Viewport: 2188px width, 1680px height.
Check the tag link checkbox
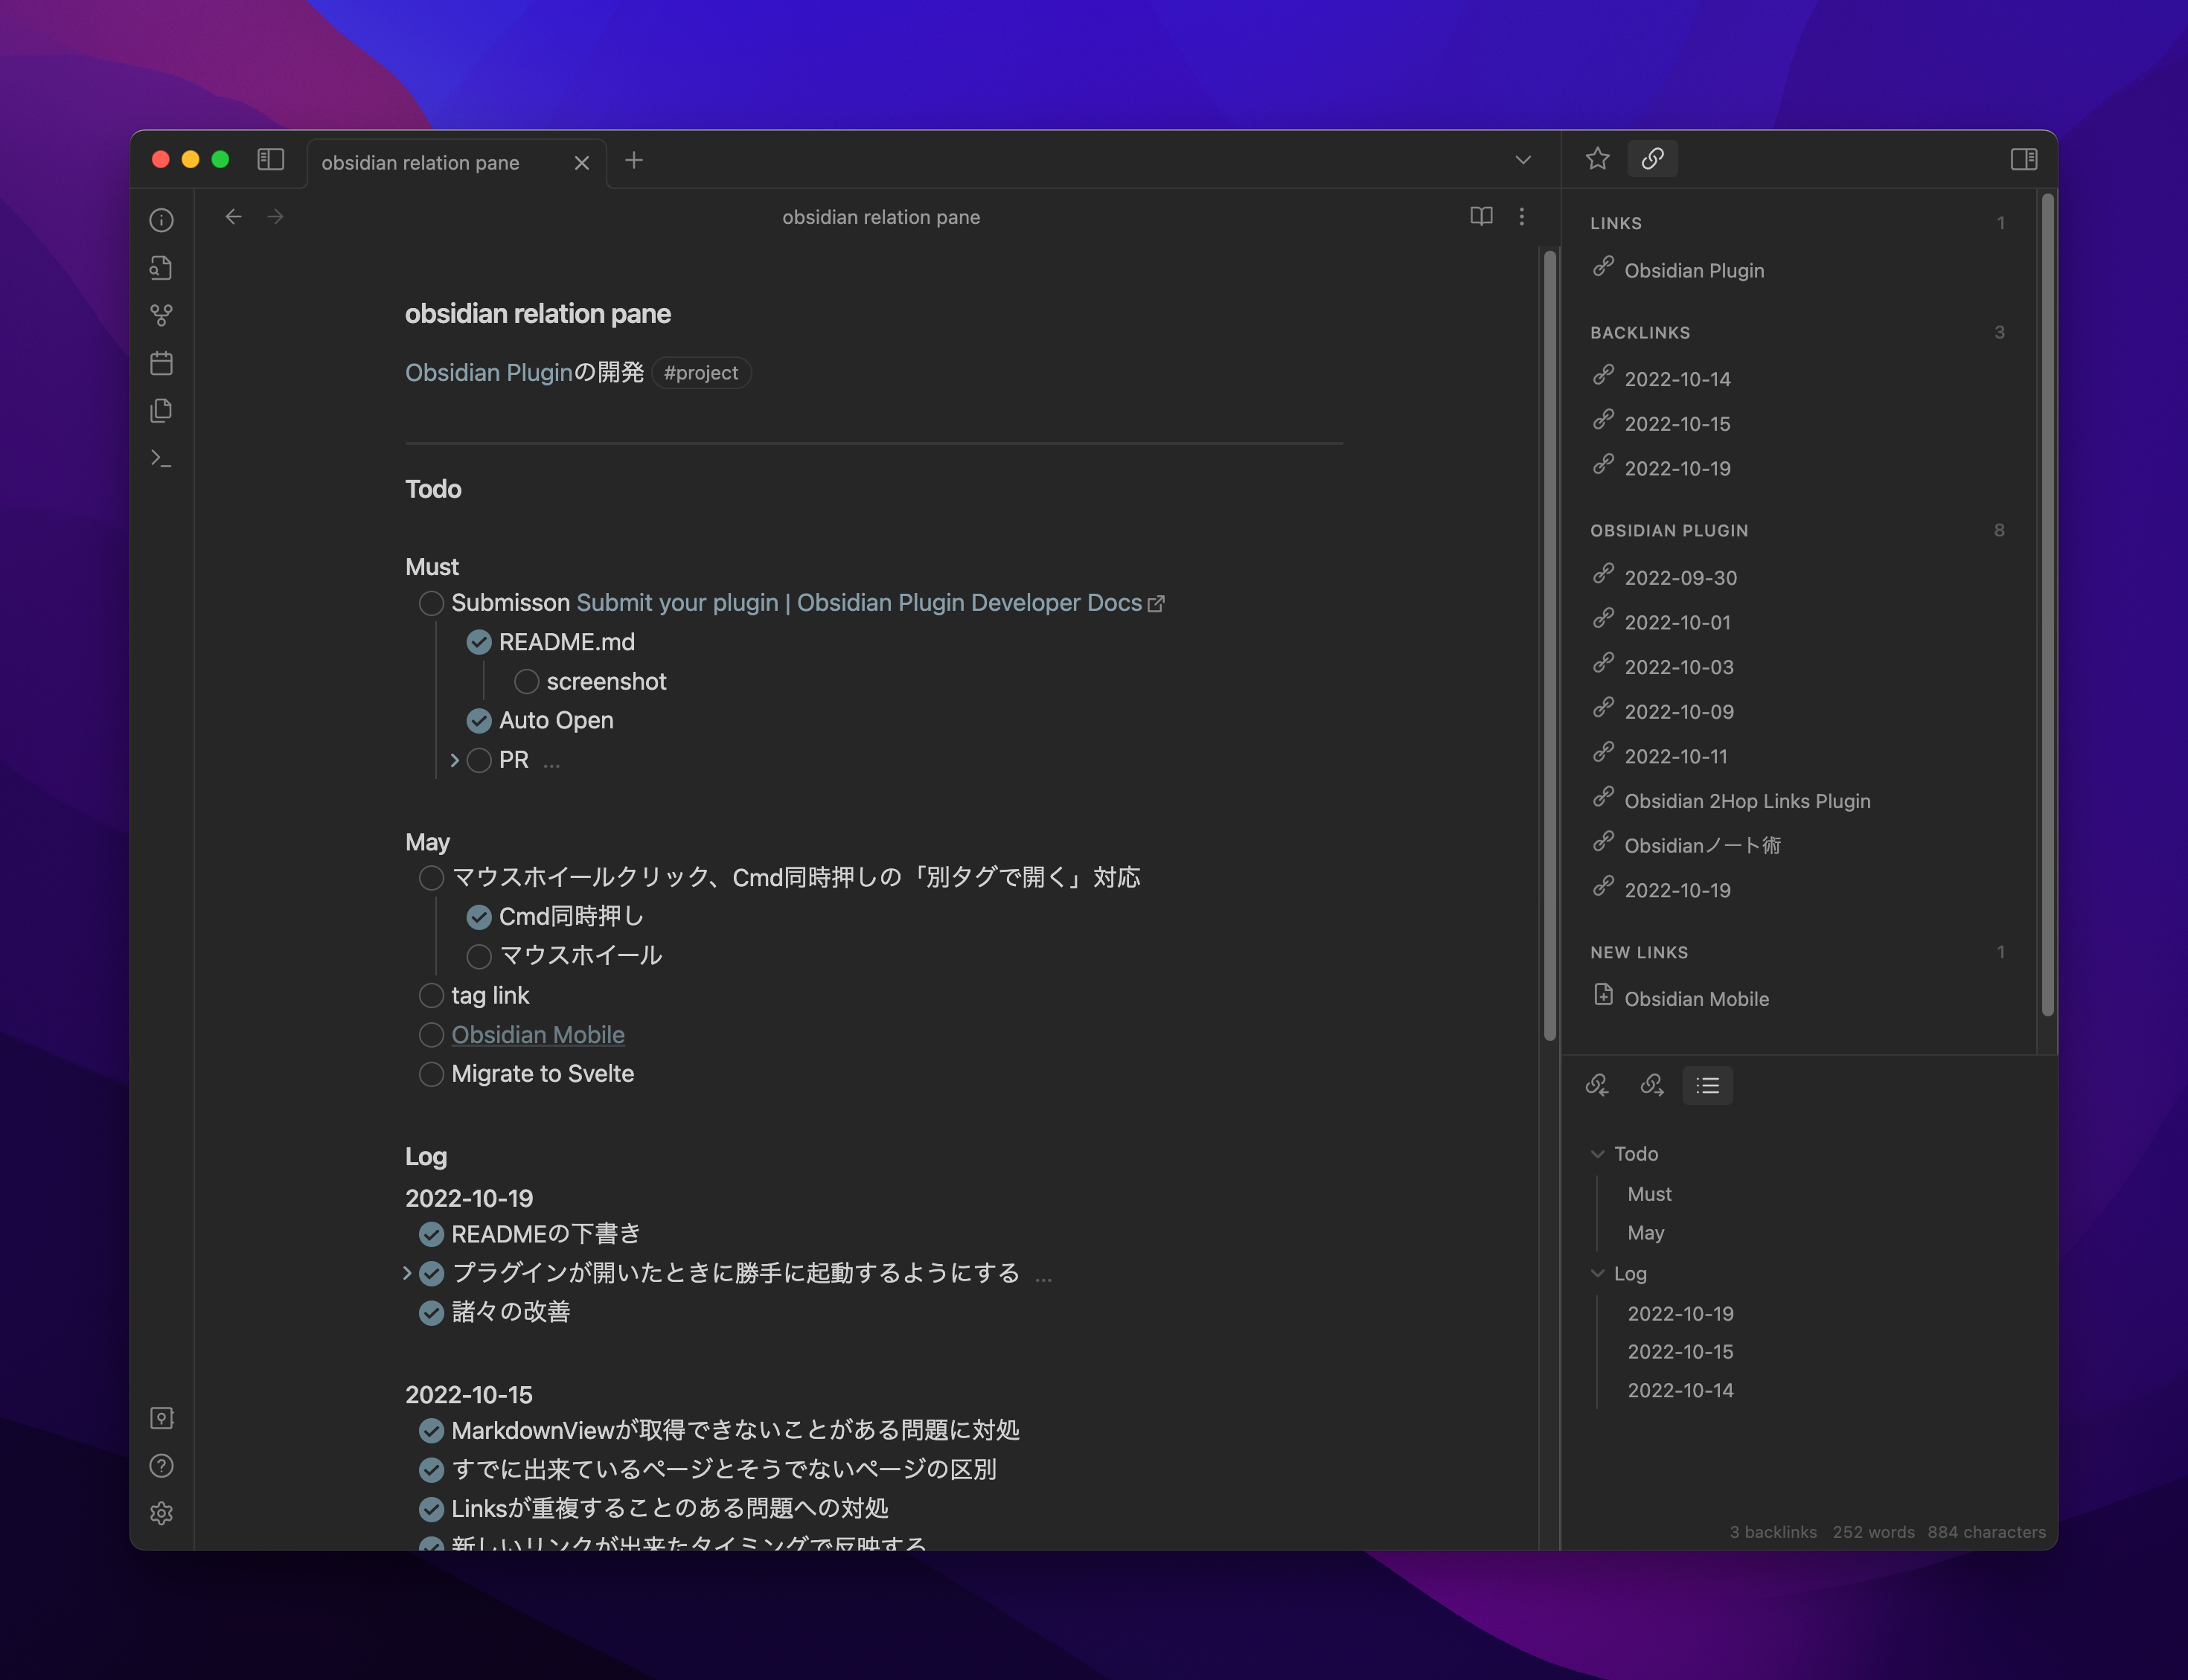[x=431, y=995]
